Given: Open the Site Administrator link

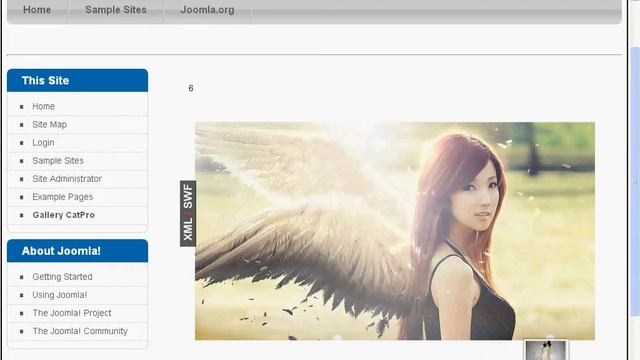Looking at the screenshot, I should point(67,179).
